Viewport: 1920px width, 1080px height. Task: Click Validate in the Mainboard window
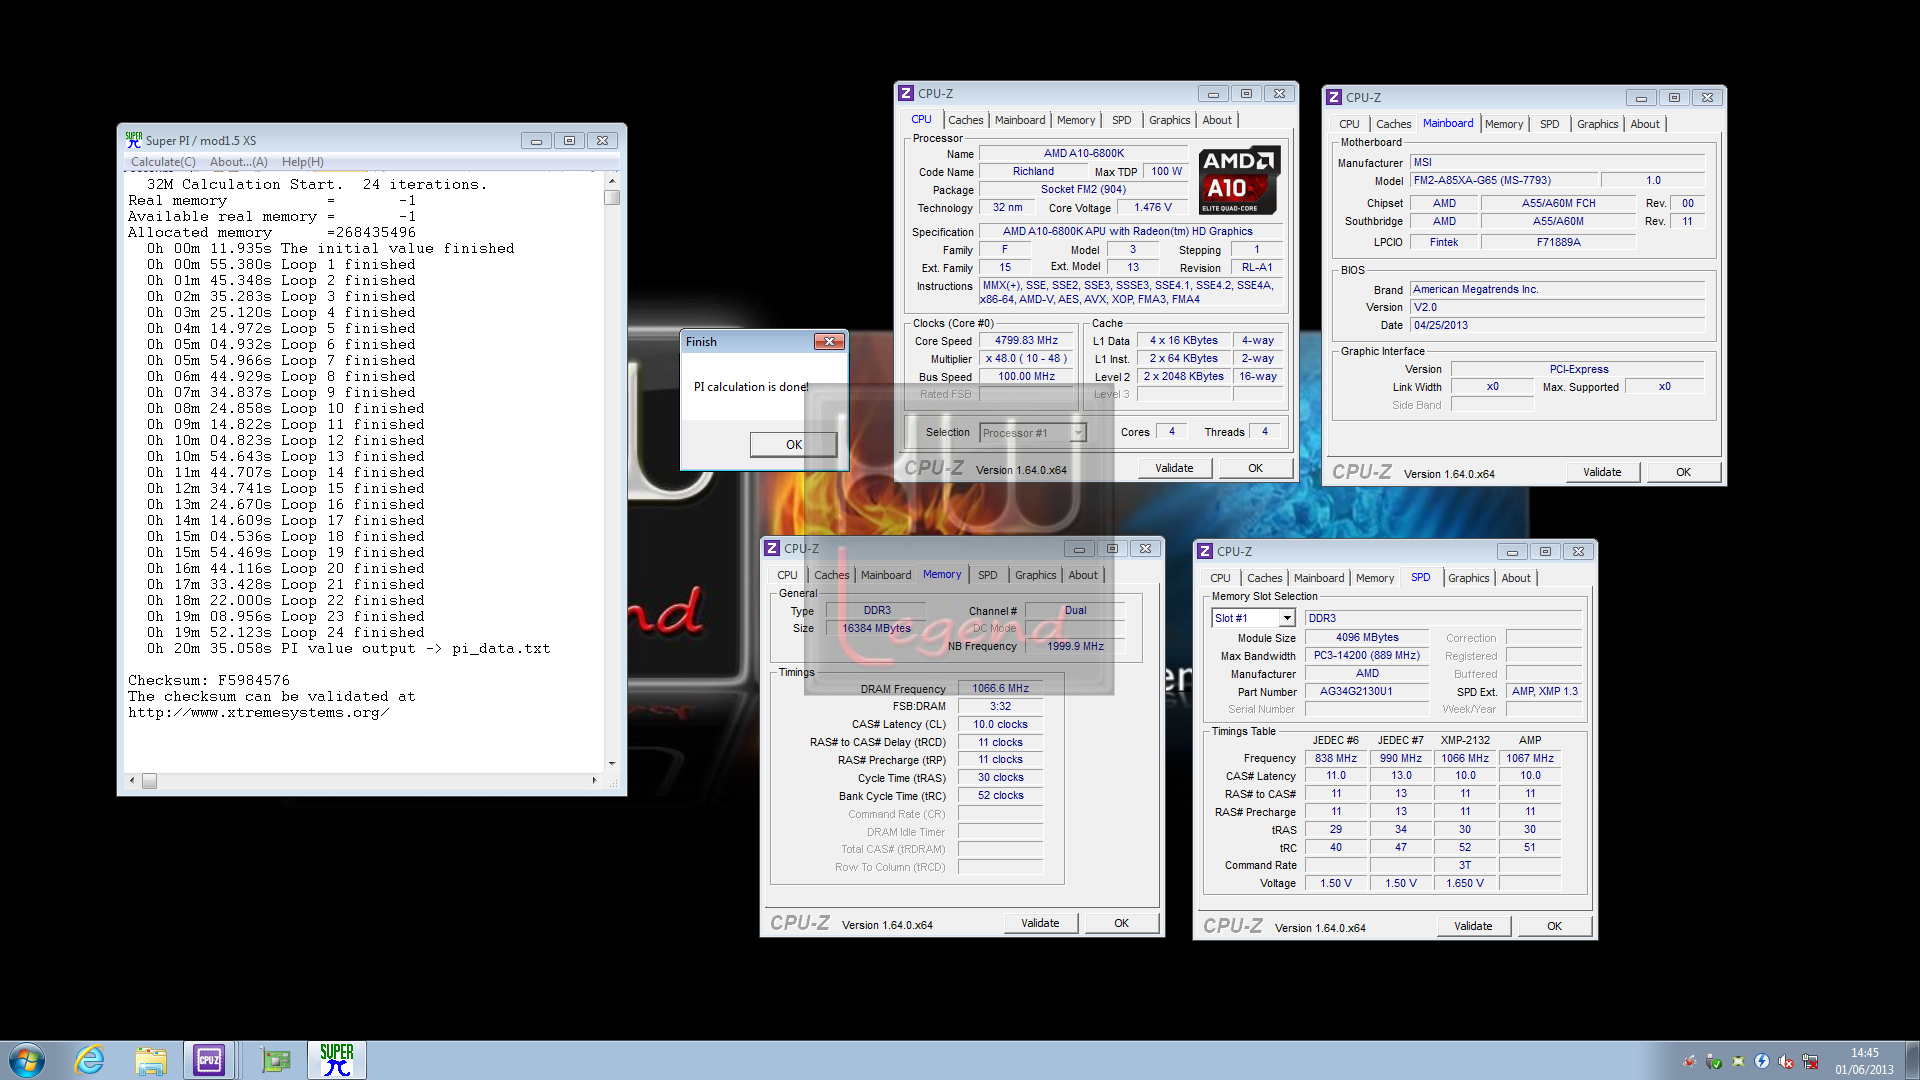(x=1602, y=472)
